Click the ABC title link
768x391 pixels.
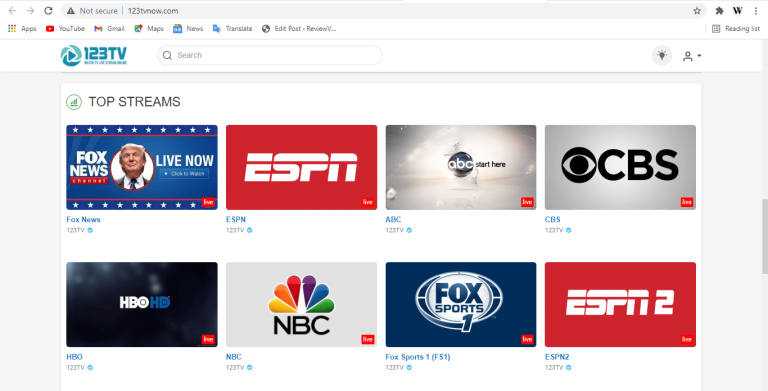tap(393, 220)
